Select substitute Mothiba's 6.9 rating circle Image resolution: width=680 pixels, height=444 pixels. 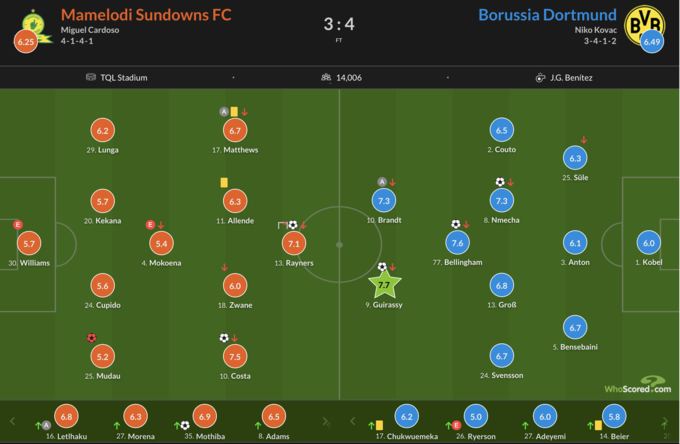(203, 416)
